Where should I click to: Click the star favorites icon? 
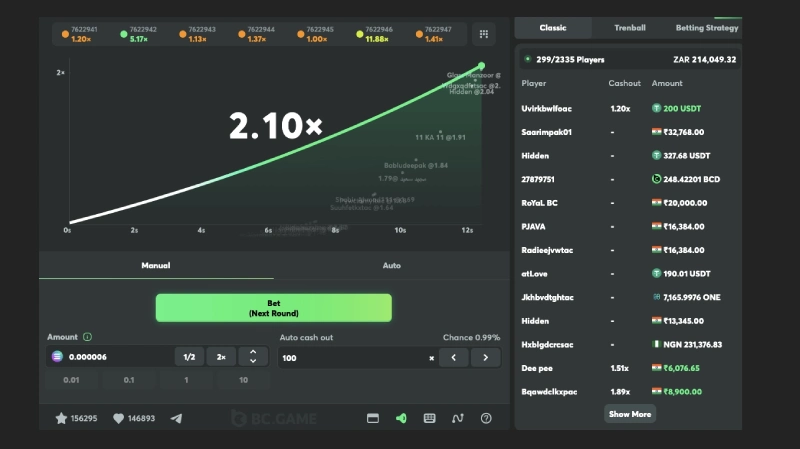coord(60,419)
